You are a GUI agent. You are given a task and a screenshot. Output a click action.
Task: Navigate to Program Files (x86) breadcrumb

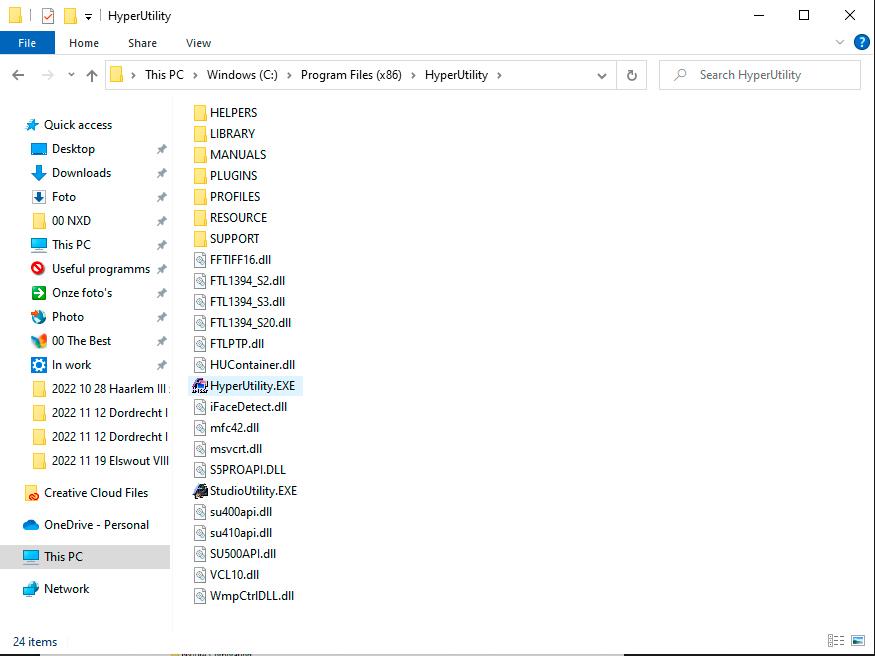tap(351, 75)
